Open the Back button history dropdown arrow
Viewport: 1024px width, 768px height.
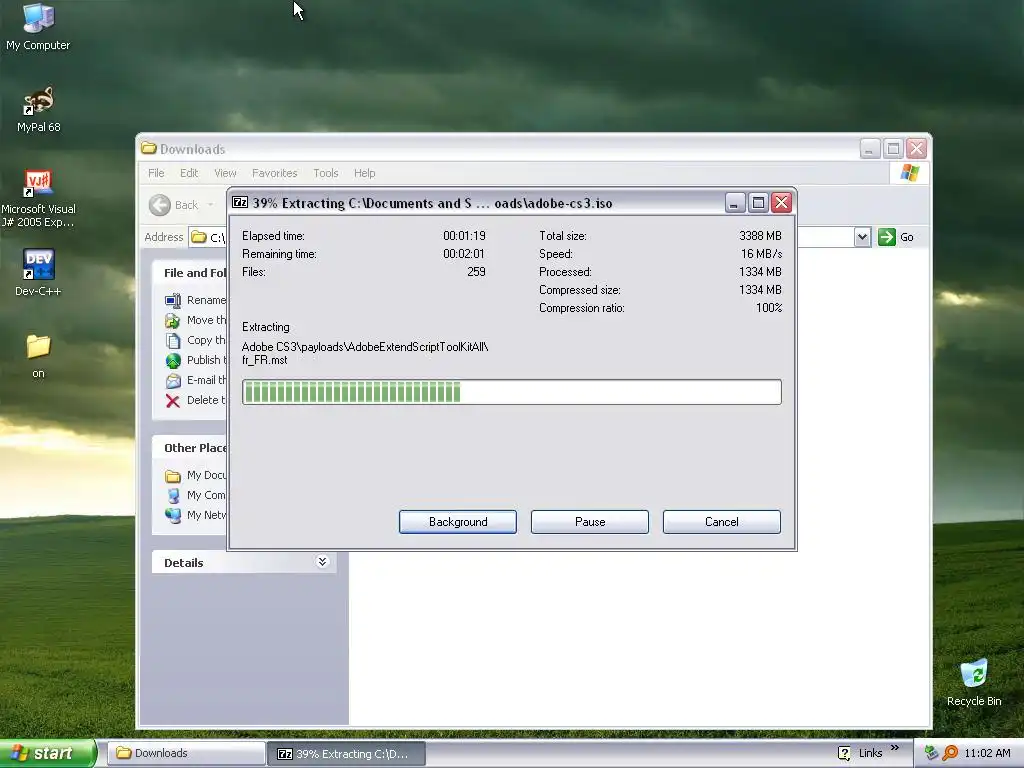(x=210, y=205)
